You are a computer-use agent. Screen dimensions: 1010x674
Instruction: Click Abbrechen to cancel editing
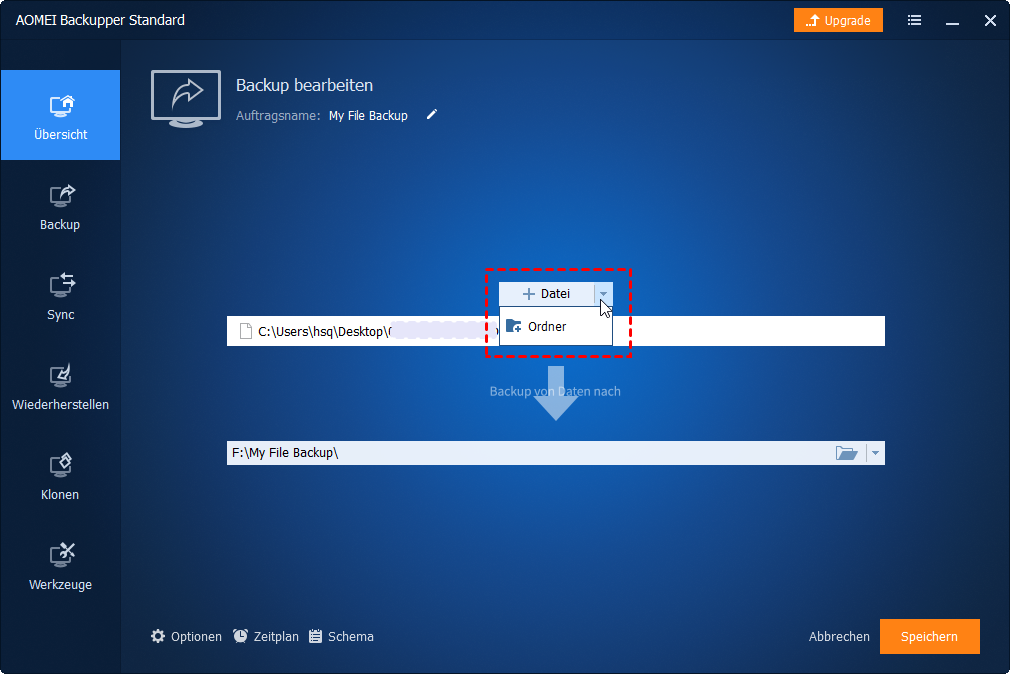click(839, 637)
